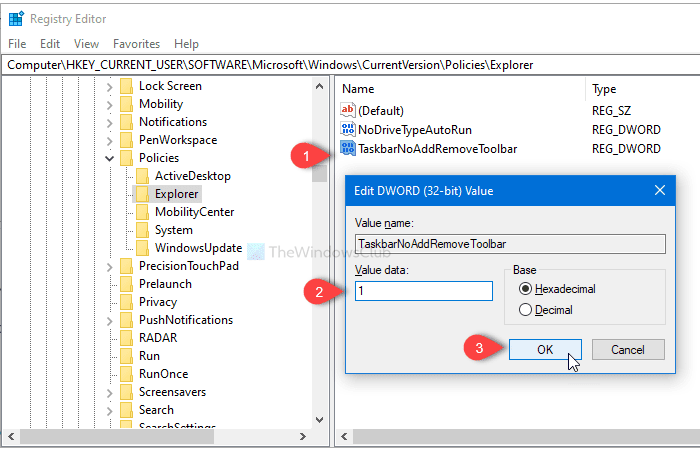
Task: Open the Favorites menu
Action: (136, 44)
